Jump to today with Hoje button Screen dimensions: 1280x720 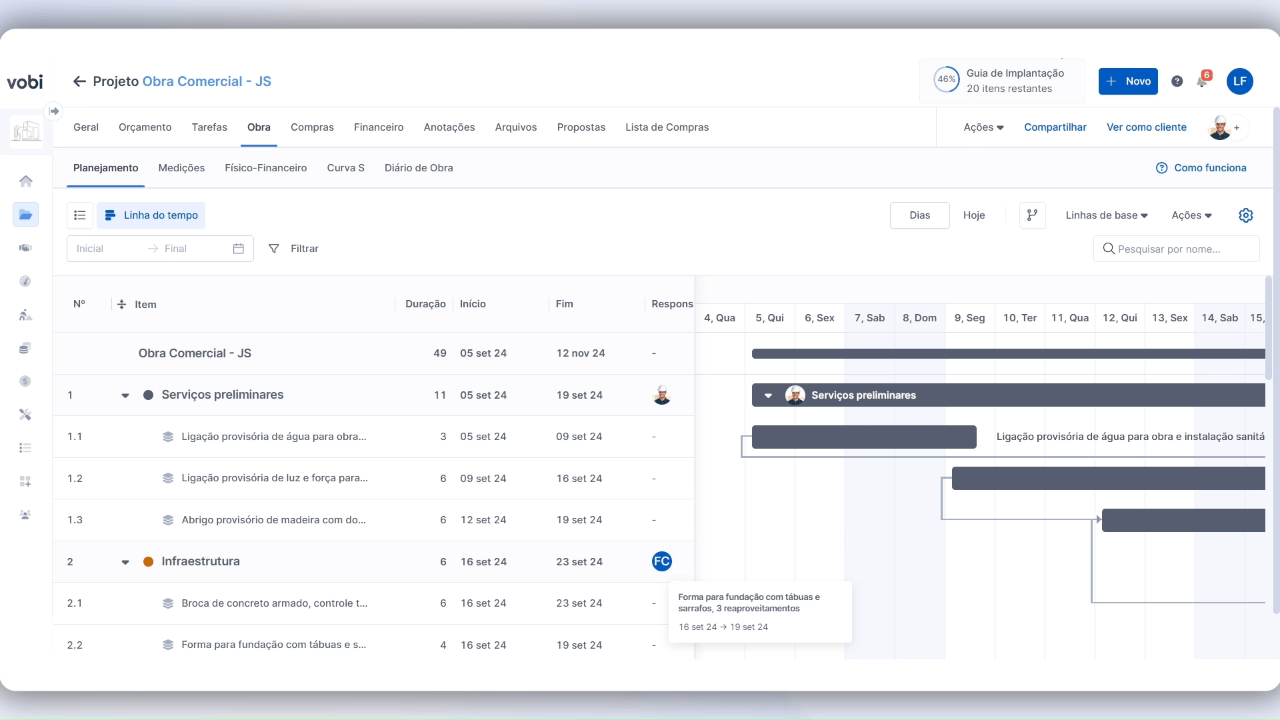(x=974, y=215)
